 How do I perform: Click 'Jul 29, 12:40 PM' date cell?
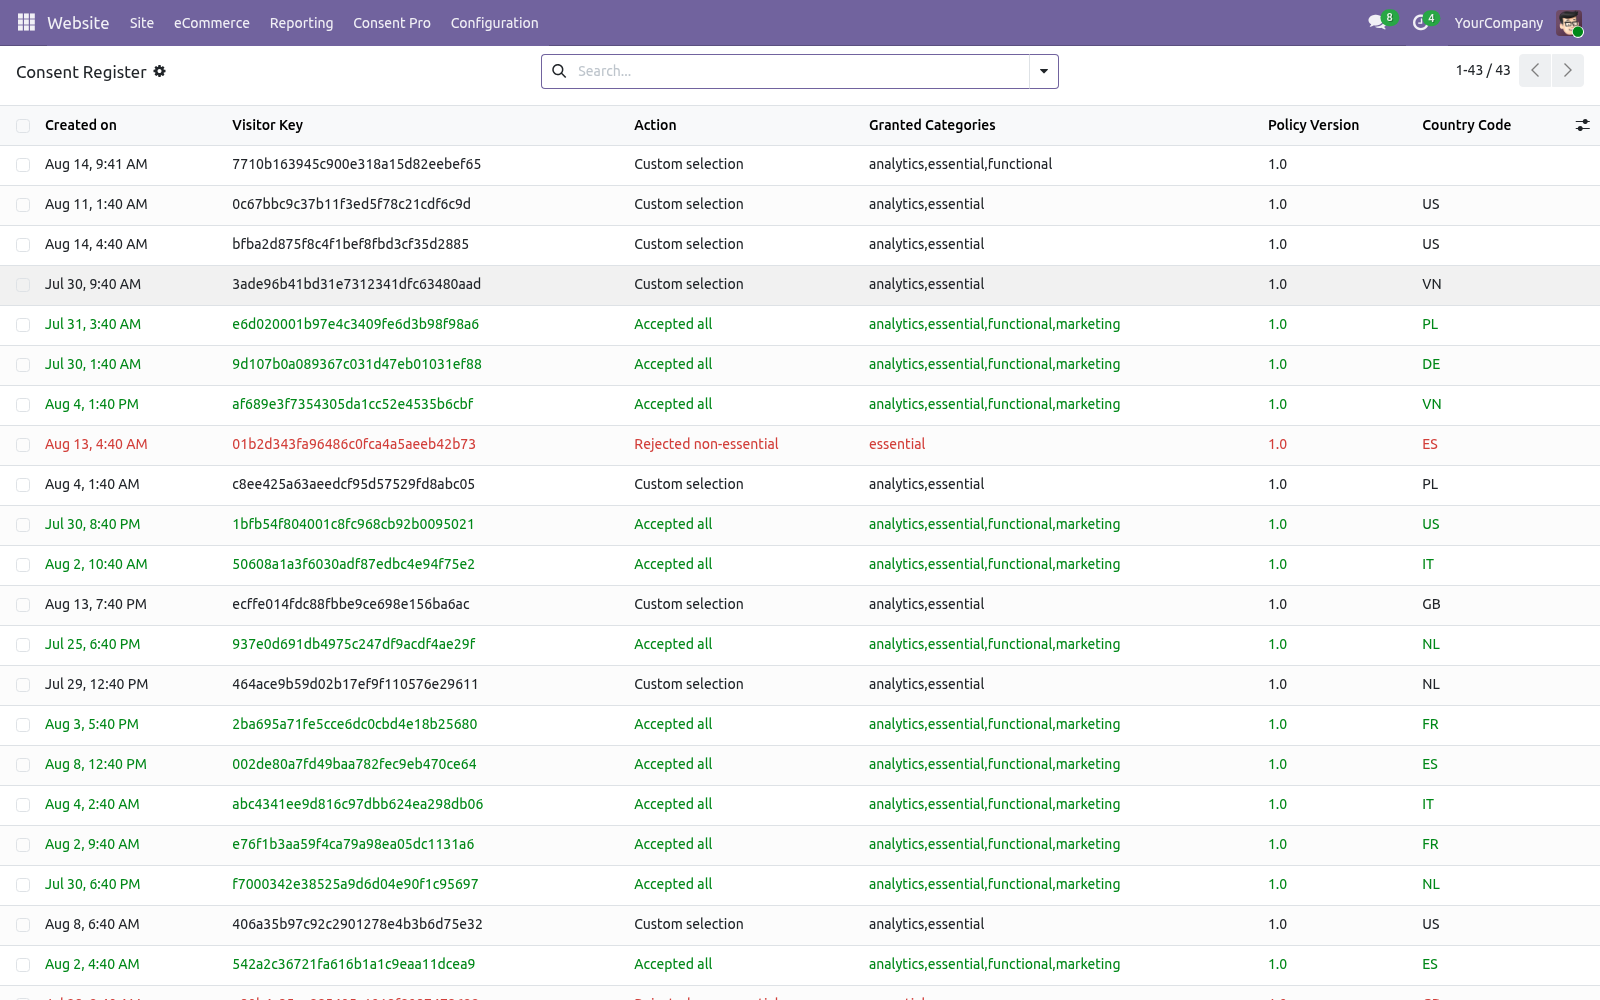pyautogui.click(x=96, y=684)
